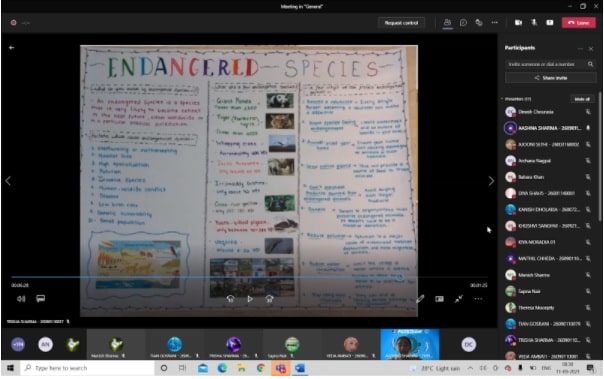Select the pen annotation icon in player
The height and width of the screenshot is (379, 604).
click(420, 299)
